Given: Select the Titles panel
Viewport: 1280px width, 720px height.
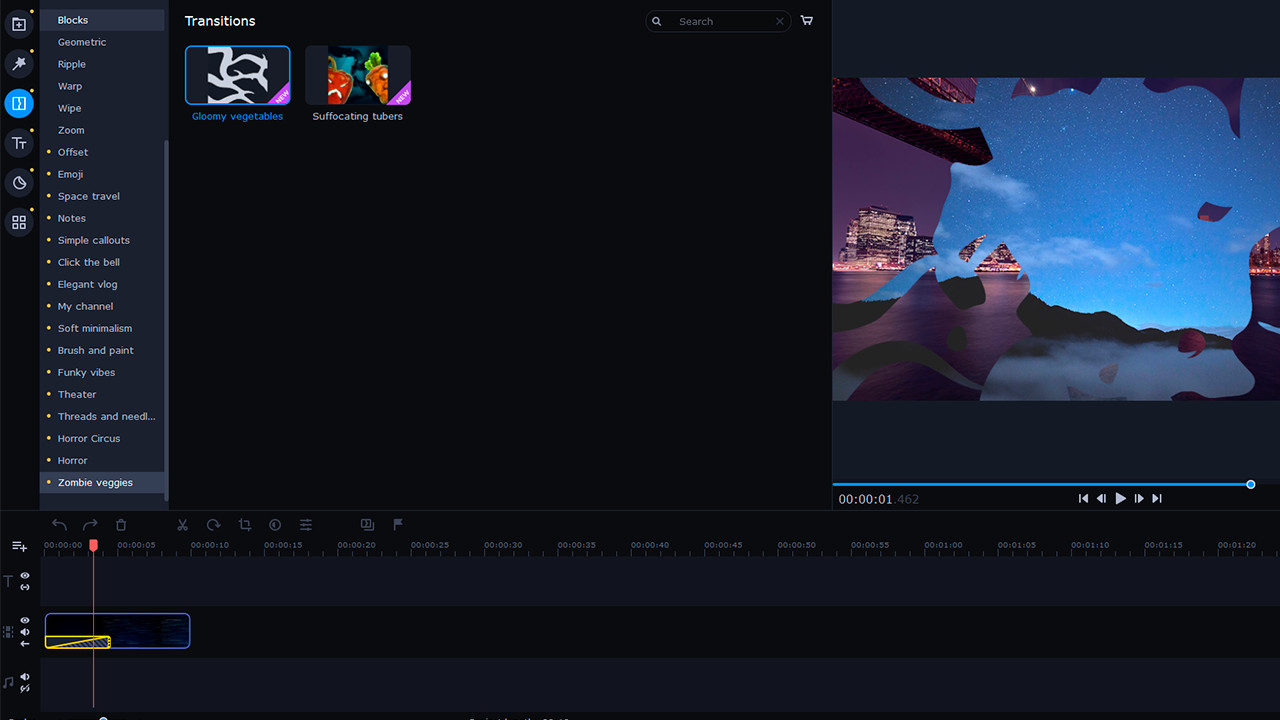Looking at the screenshot, I should pos(19,143).
